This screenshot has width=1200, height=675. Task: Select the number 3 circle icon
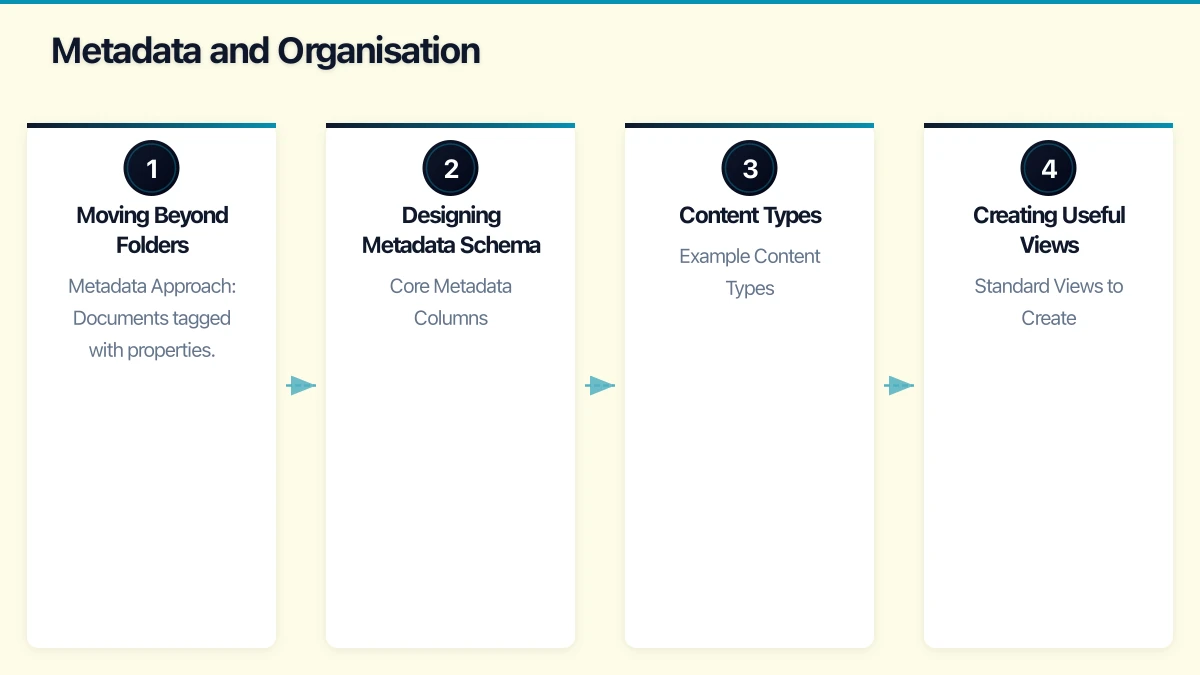pyautogui.click(x=749, y=168)
